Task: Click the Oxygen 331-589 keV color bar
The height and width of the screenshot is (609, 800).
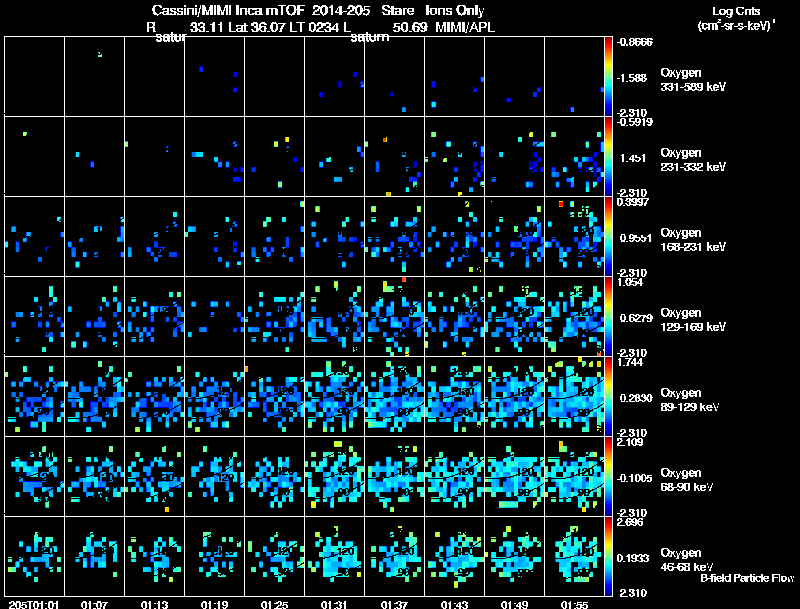Action: pyautogui.click(x=608, y=77)
